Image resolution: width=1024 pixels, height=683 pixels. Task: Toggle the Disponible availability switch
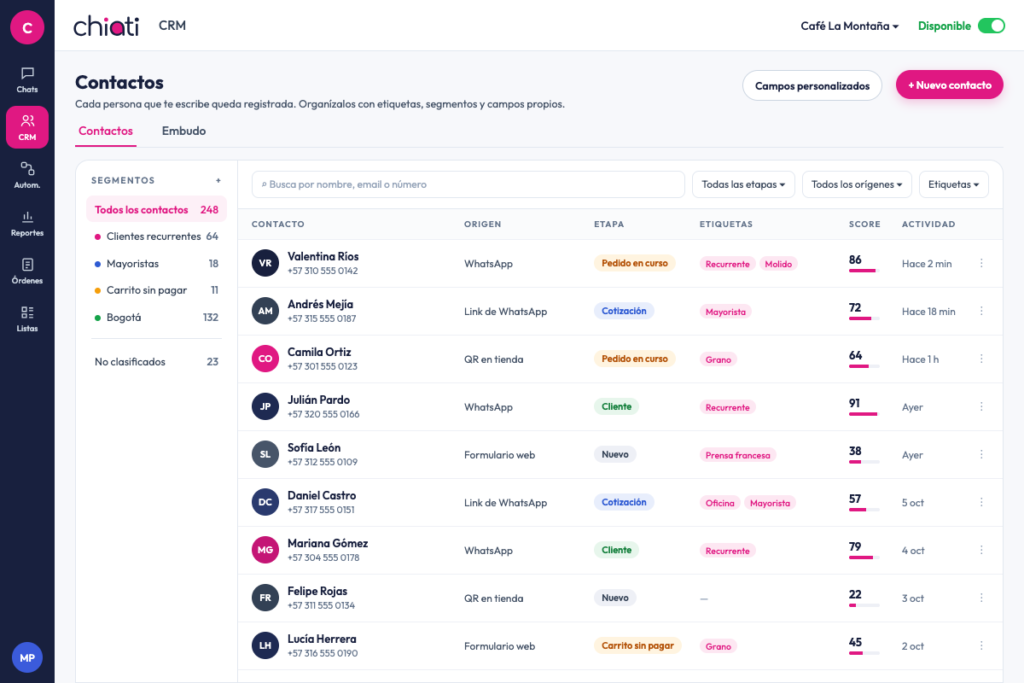tap(991, 26)
